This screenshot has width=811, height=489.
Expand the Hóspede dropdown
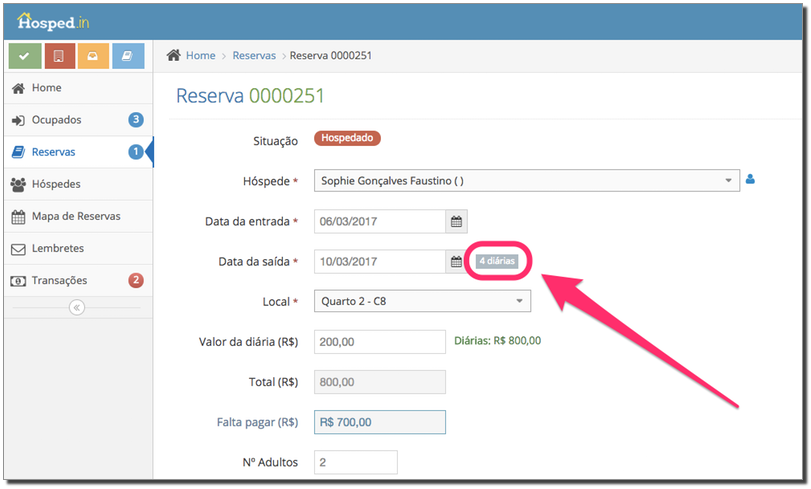pyautogui.click(x=527, y=181)
